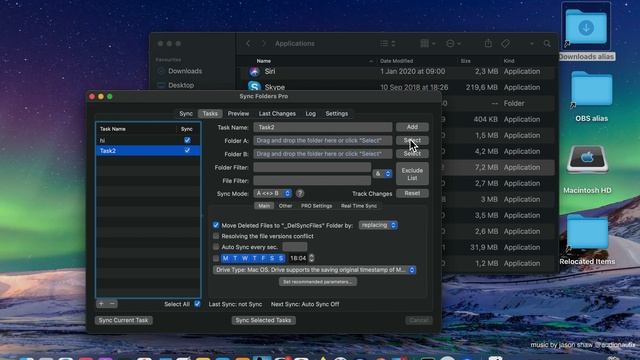This screenshot has width=640, height=360.
Task: Remove task with the minus button
Action: tap(112, 304)
